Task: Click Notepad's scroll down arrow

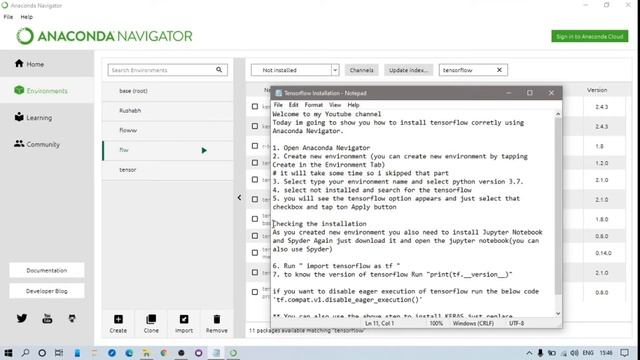Action: (x=558, y=313)
